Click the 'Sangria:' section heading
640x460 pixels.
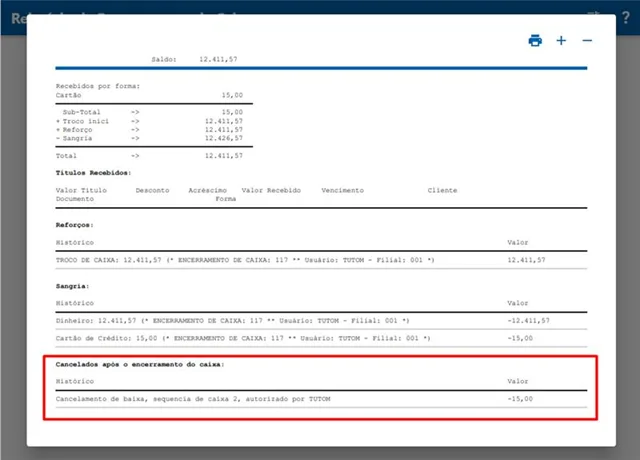73,287
